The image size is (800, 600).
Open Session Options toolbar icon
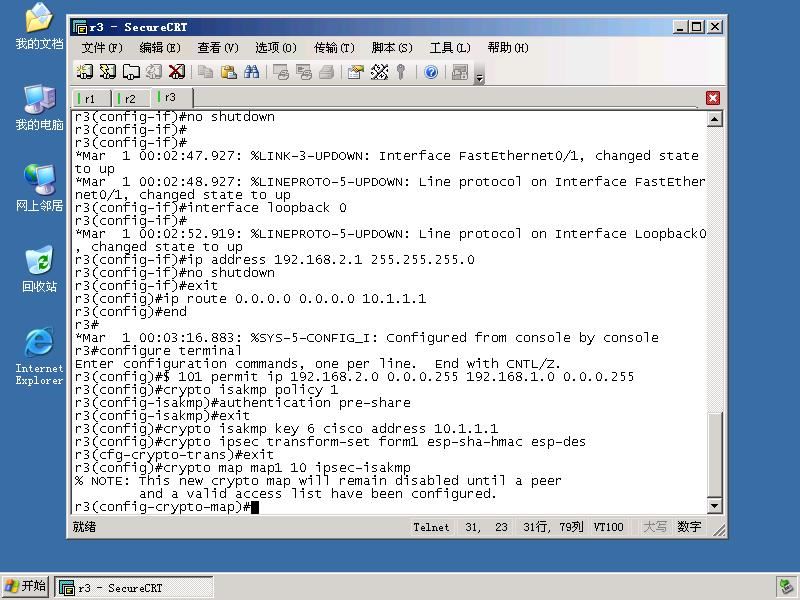[x=356, y=72]
